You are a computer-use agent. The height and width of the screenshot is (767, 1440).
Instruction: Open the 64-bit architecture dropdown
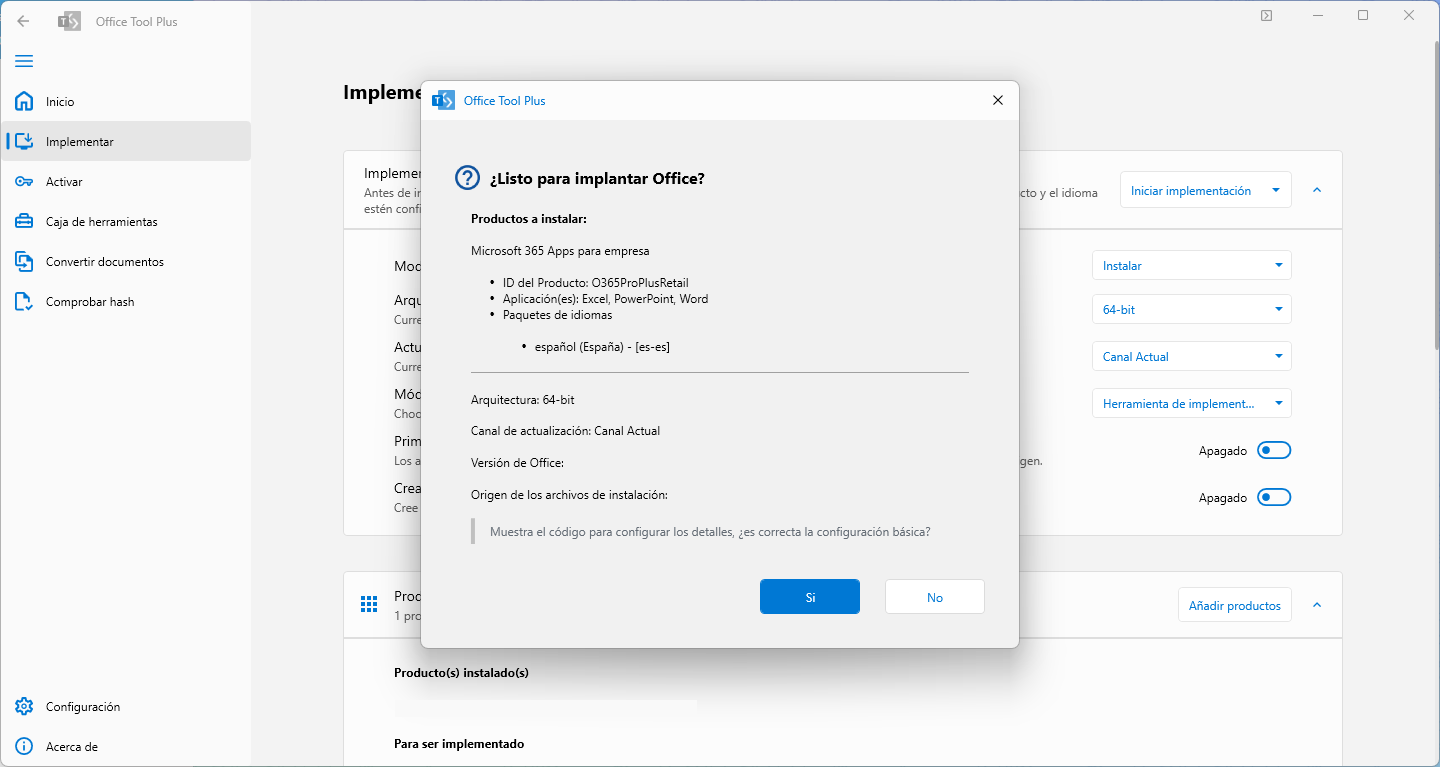pyautogui.click(x=1192, y=309)
